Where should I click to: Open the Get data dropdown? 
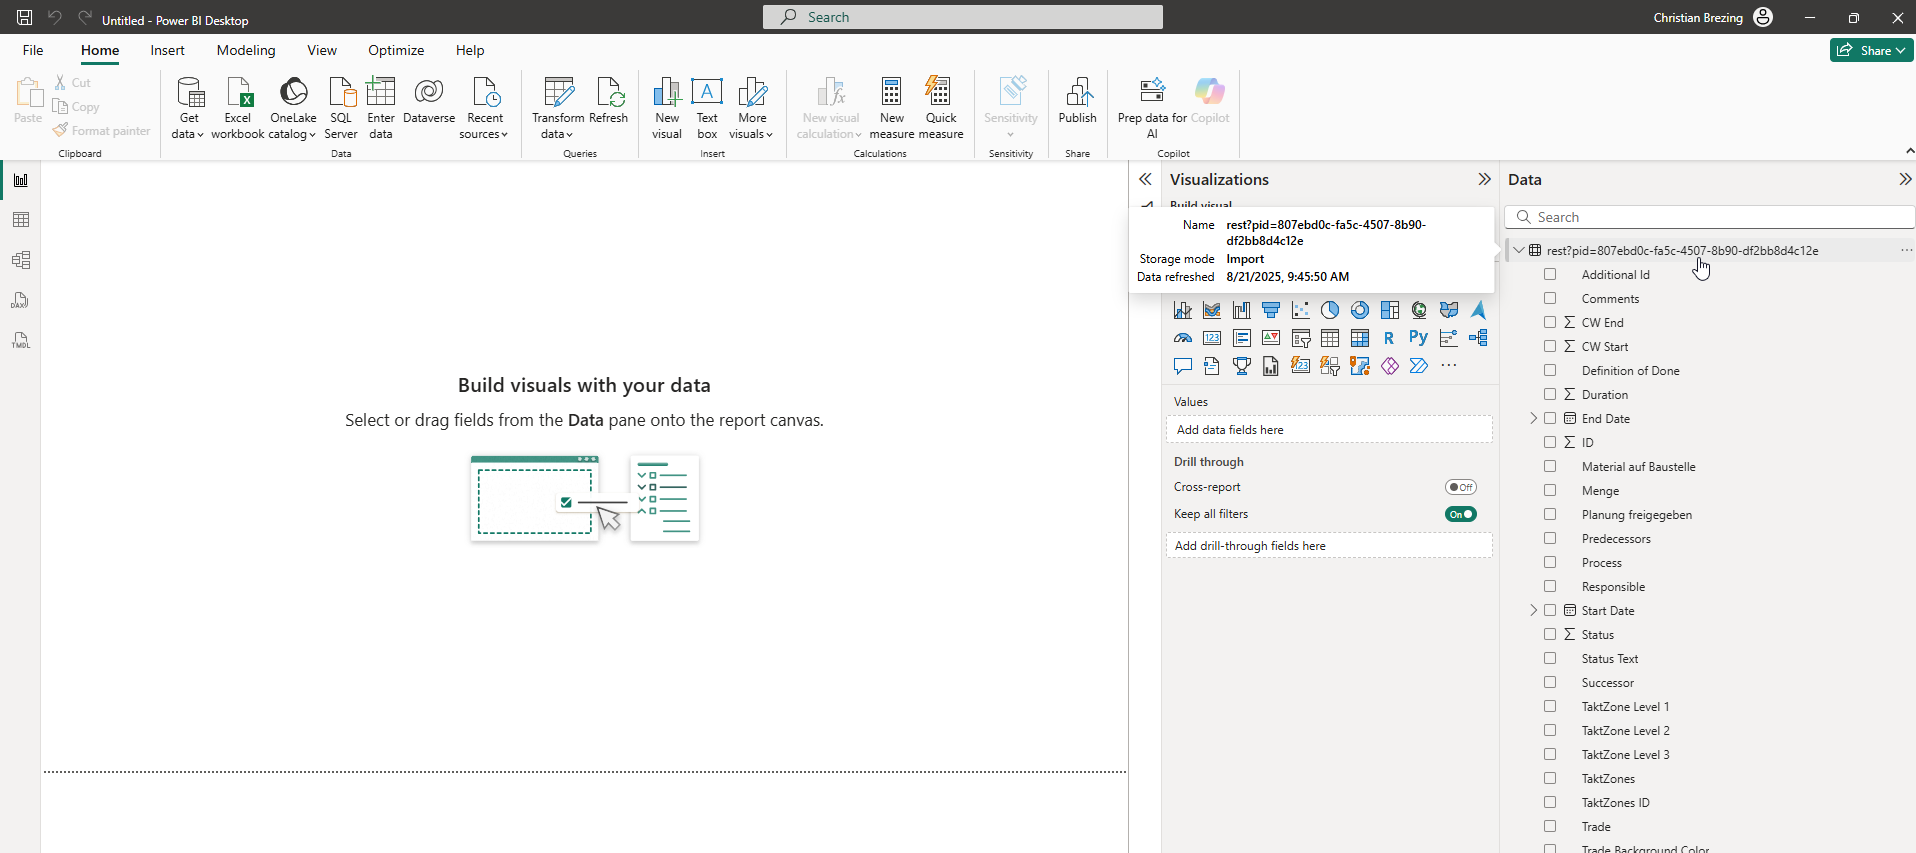(188, 108)
